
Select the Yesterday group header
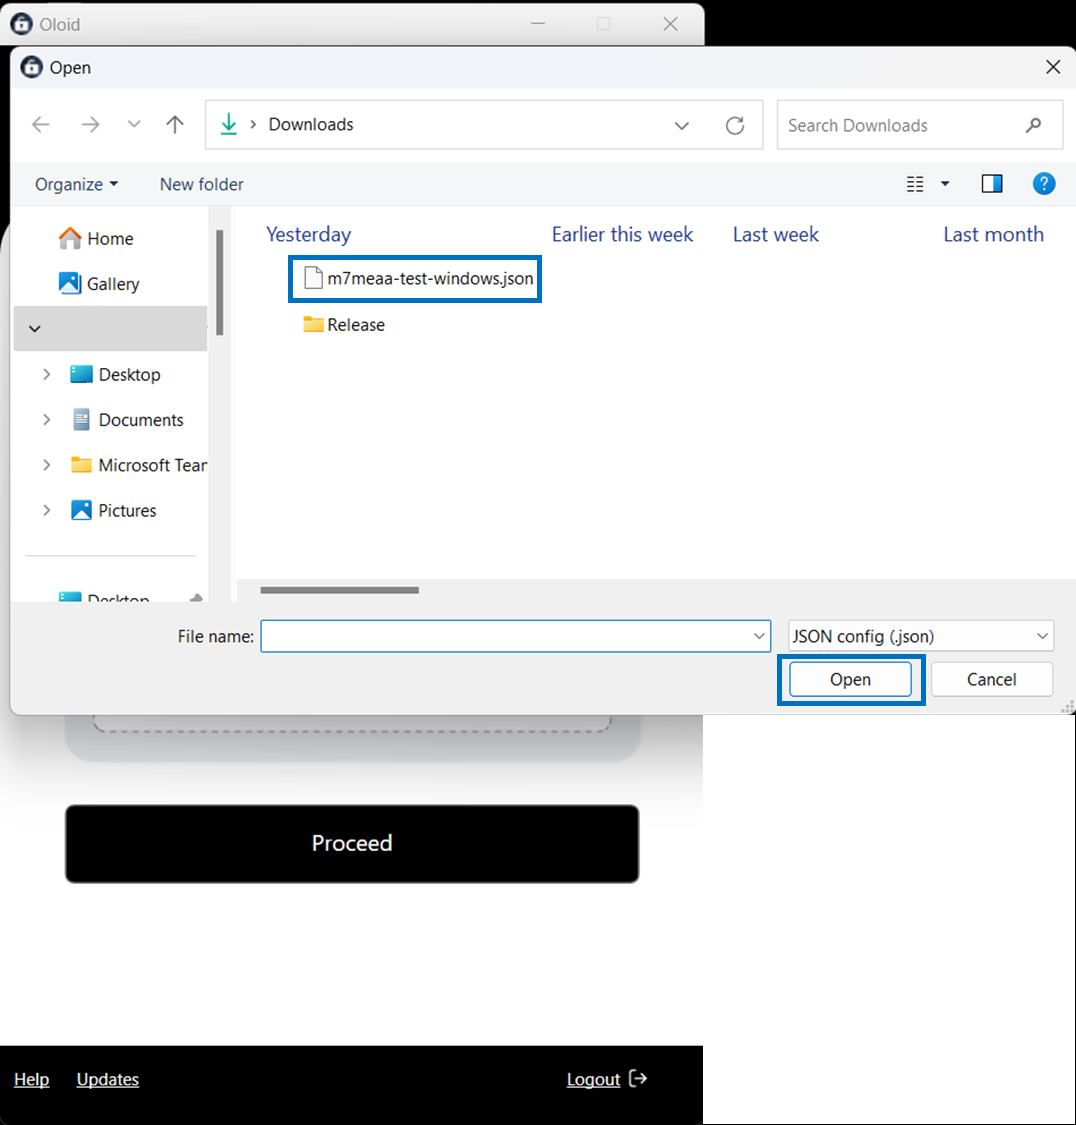tap(308, 235)
